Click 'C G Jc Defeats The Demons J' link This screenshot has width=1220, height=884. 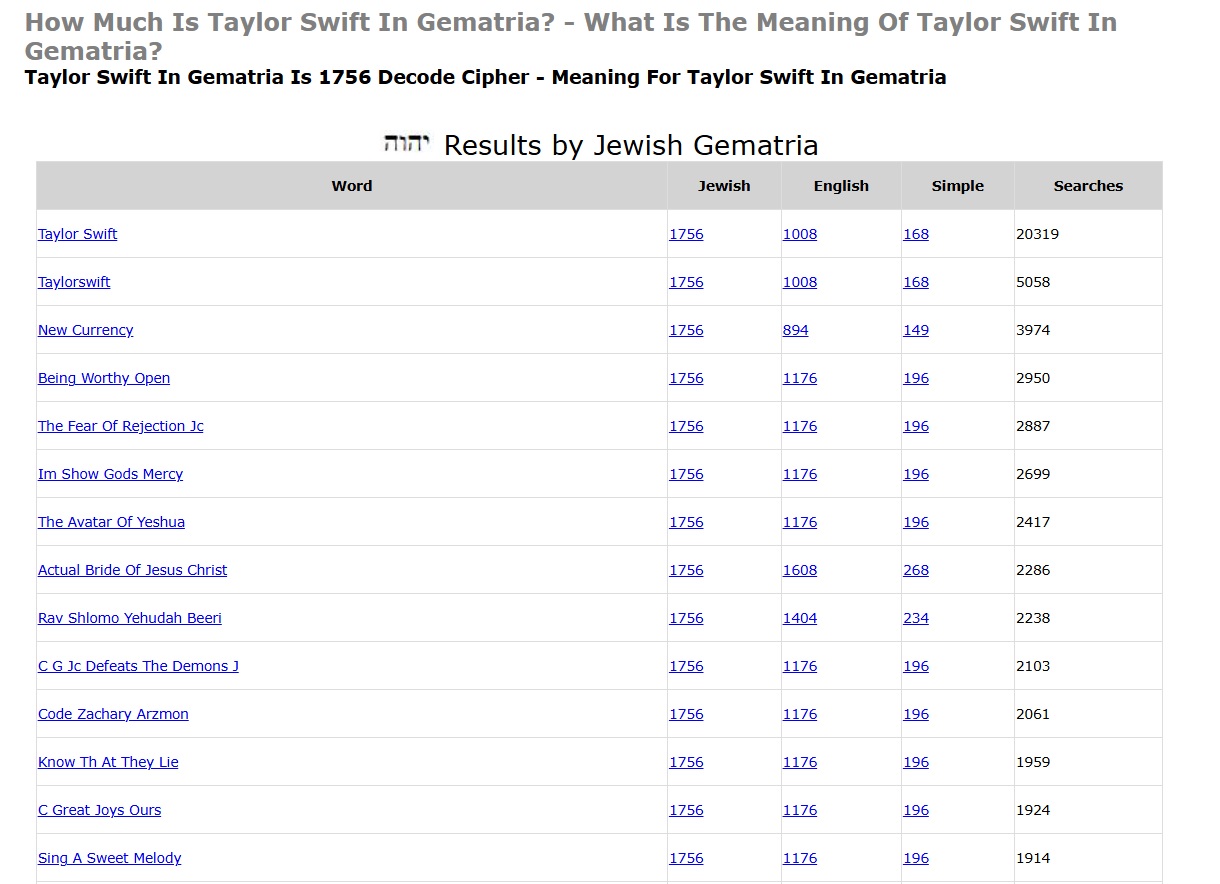(138, 666)
